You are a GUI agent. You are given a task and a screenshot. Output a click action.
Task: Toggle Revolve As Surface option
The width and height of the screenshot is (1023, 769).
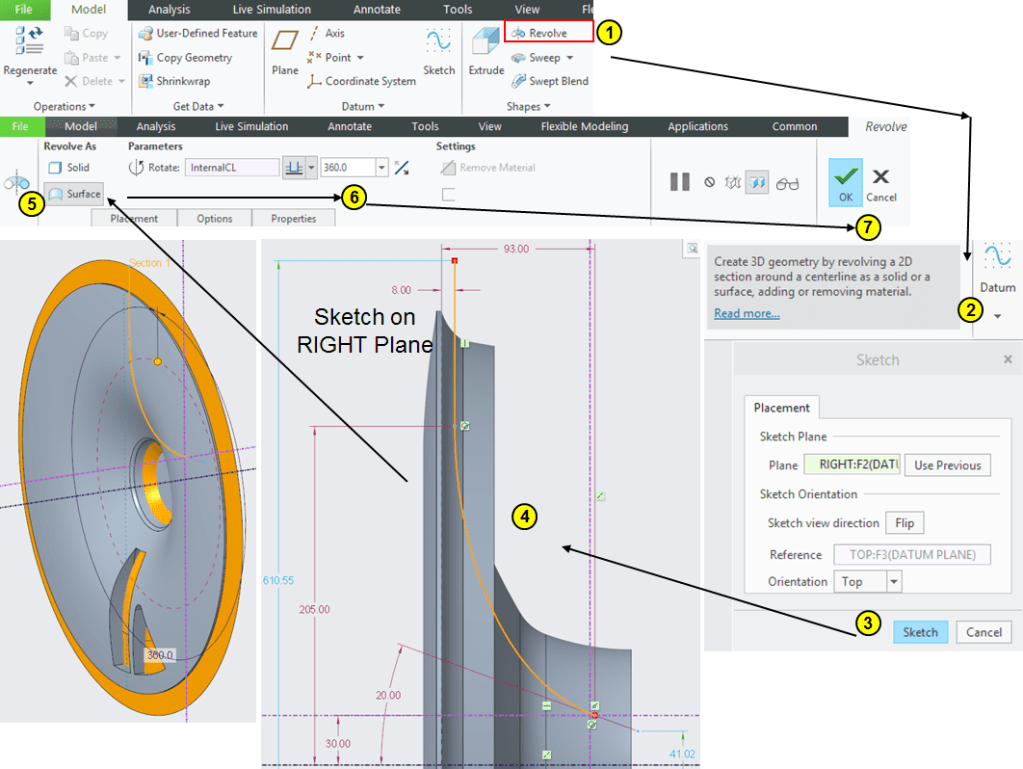pos(76,194)
